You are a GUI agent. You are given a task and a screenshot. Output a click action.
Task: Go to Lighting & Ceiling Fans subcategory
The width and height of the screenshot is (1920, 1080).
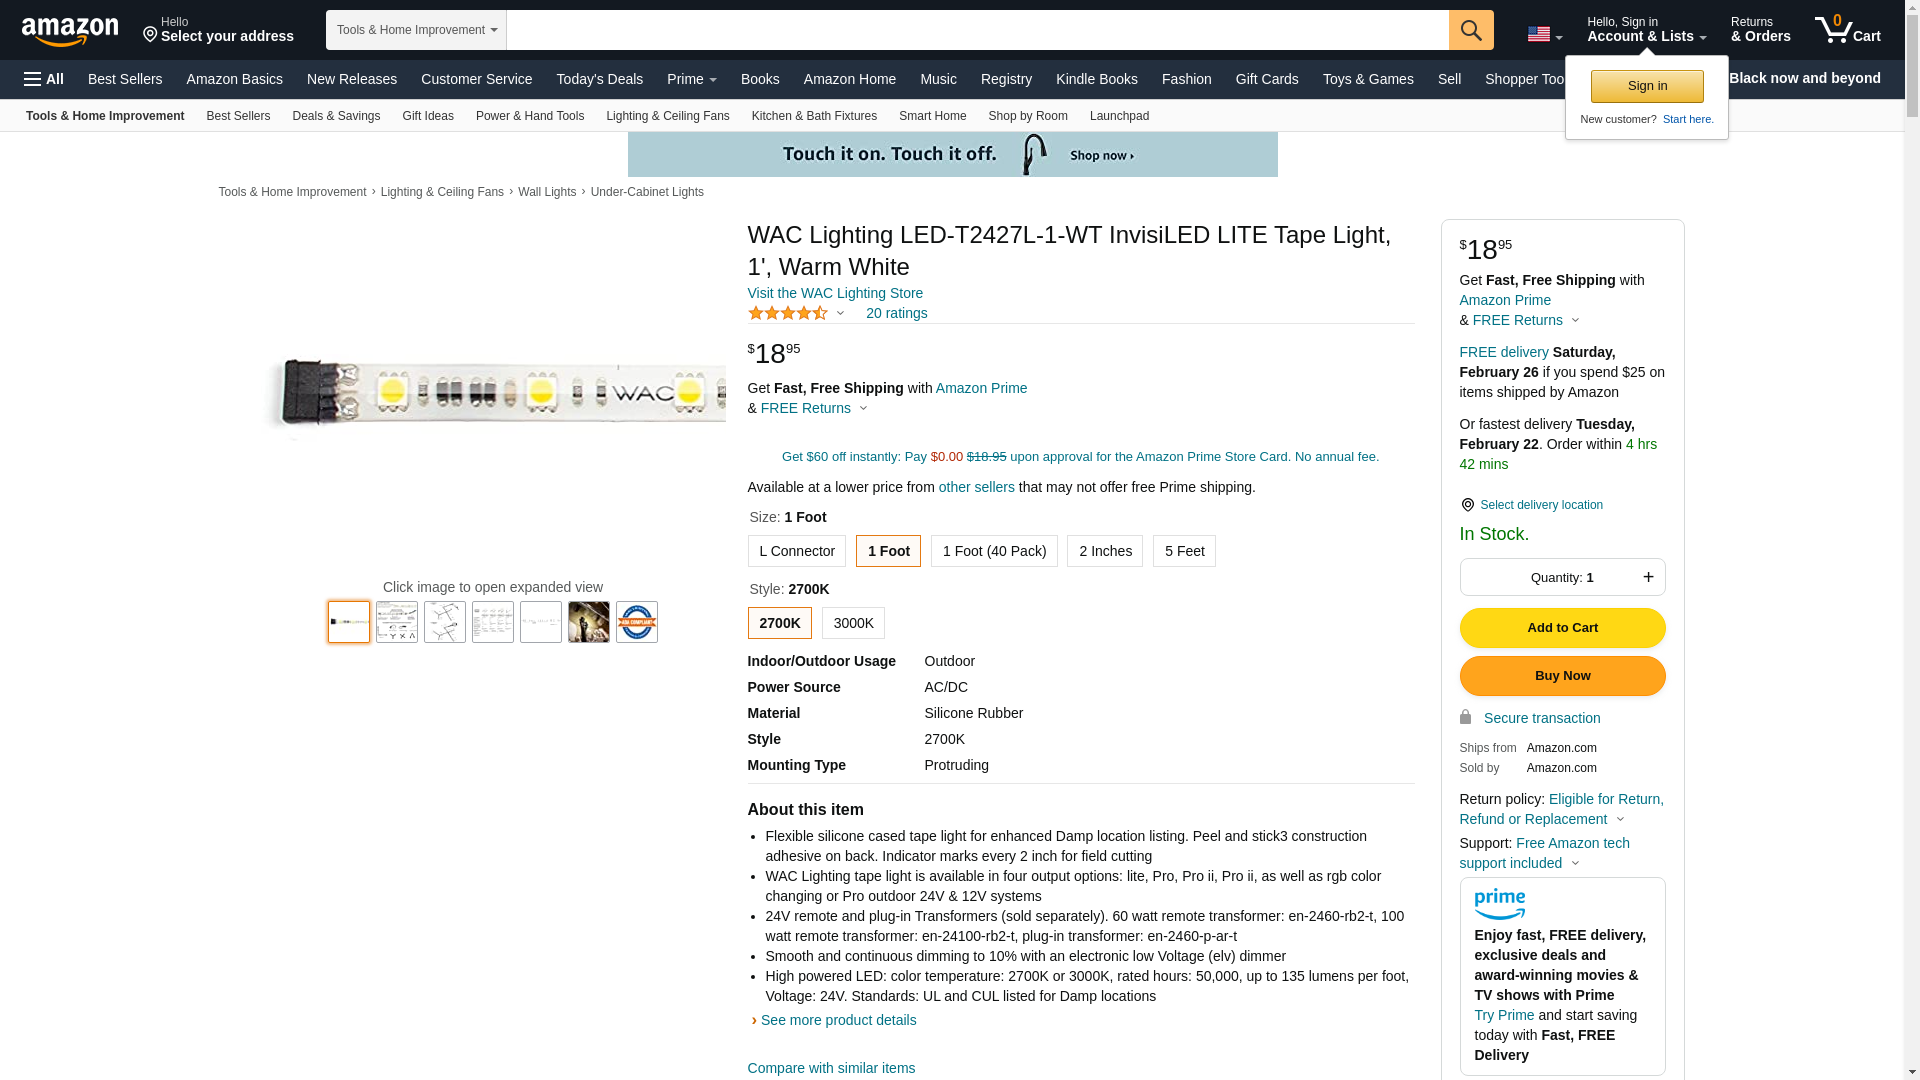pyautogui.click(x=667, y=116)
